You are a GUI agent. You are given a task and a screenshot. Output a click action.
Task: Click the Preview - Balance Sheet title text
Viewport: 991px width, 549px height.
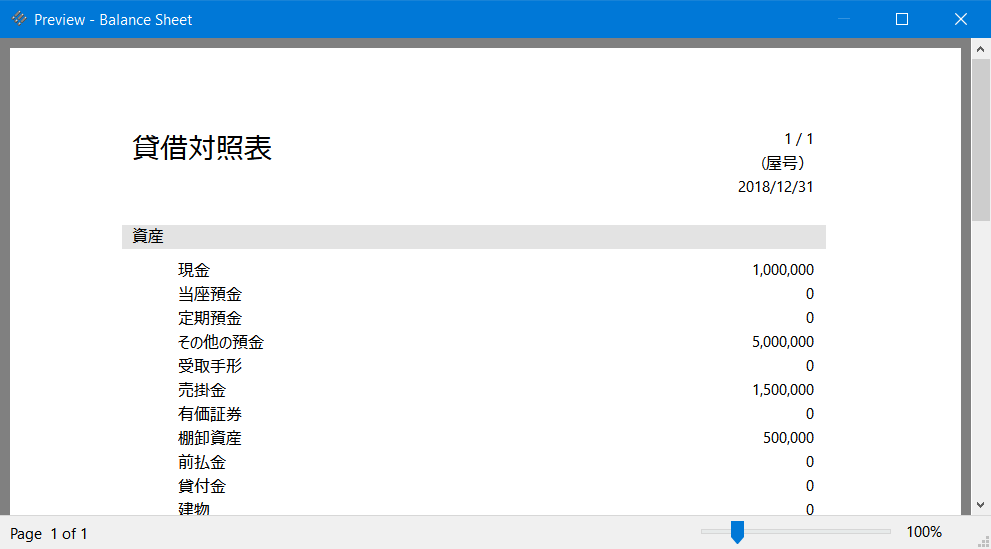tap(113, 20)
